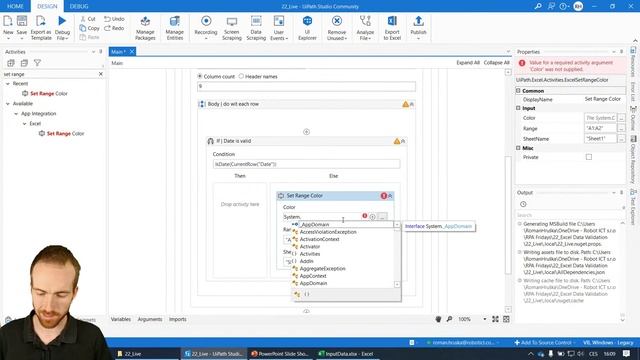This screenshot has width=640, height=360.
Task: Click the overview toggle icon
Action: tap(506, 319)
